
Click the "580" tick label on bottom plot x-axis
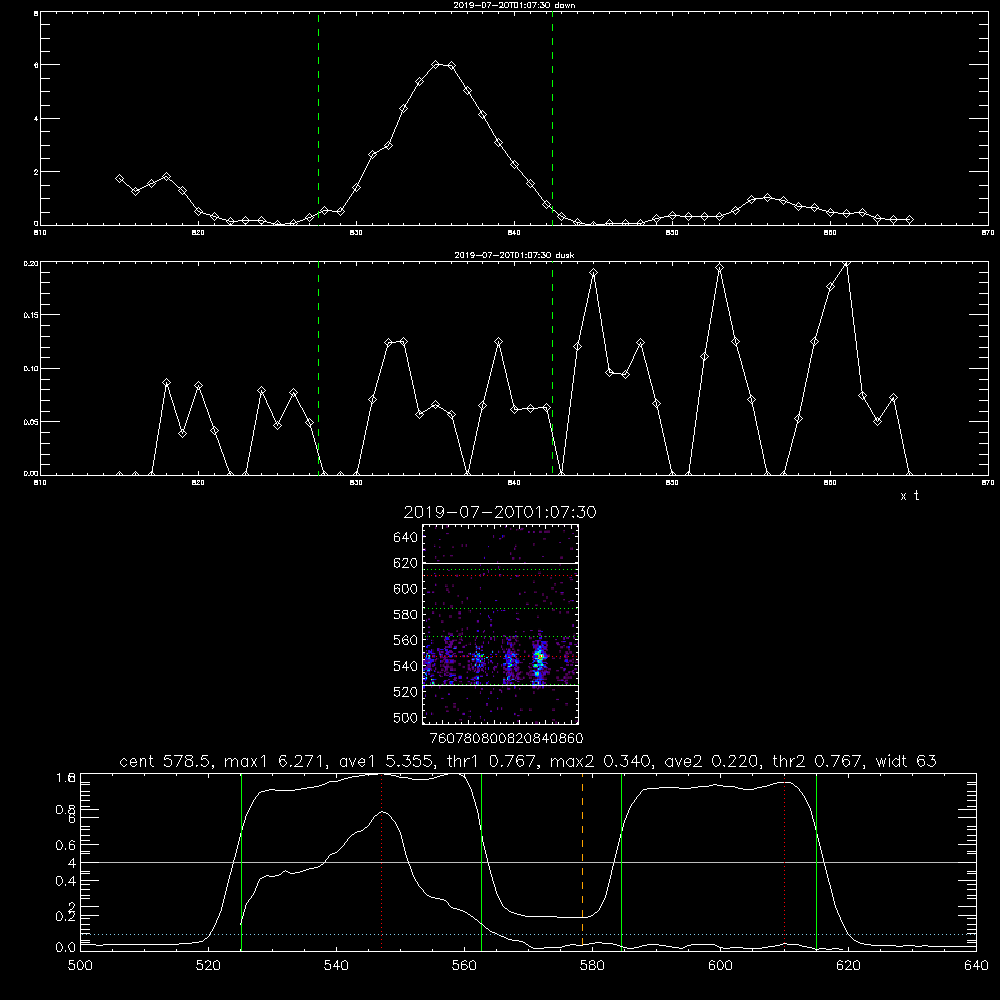click(592, 966)
